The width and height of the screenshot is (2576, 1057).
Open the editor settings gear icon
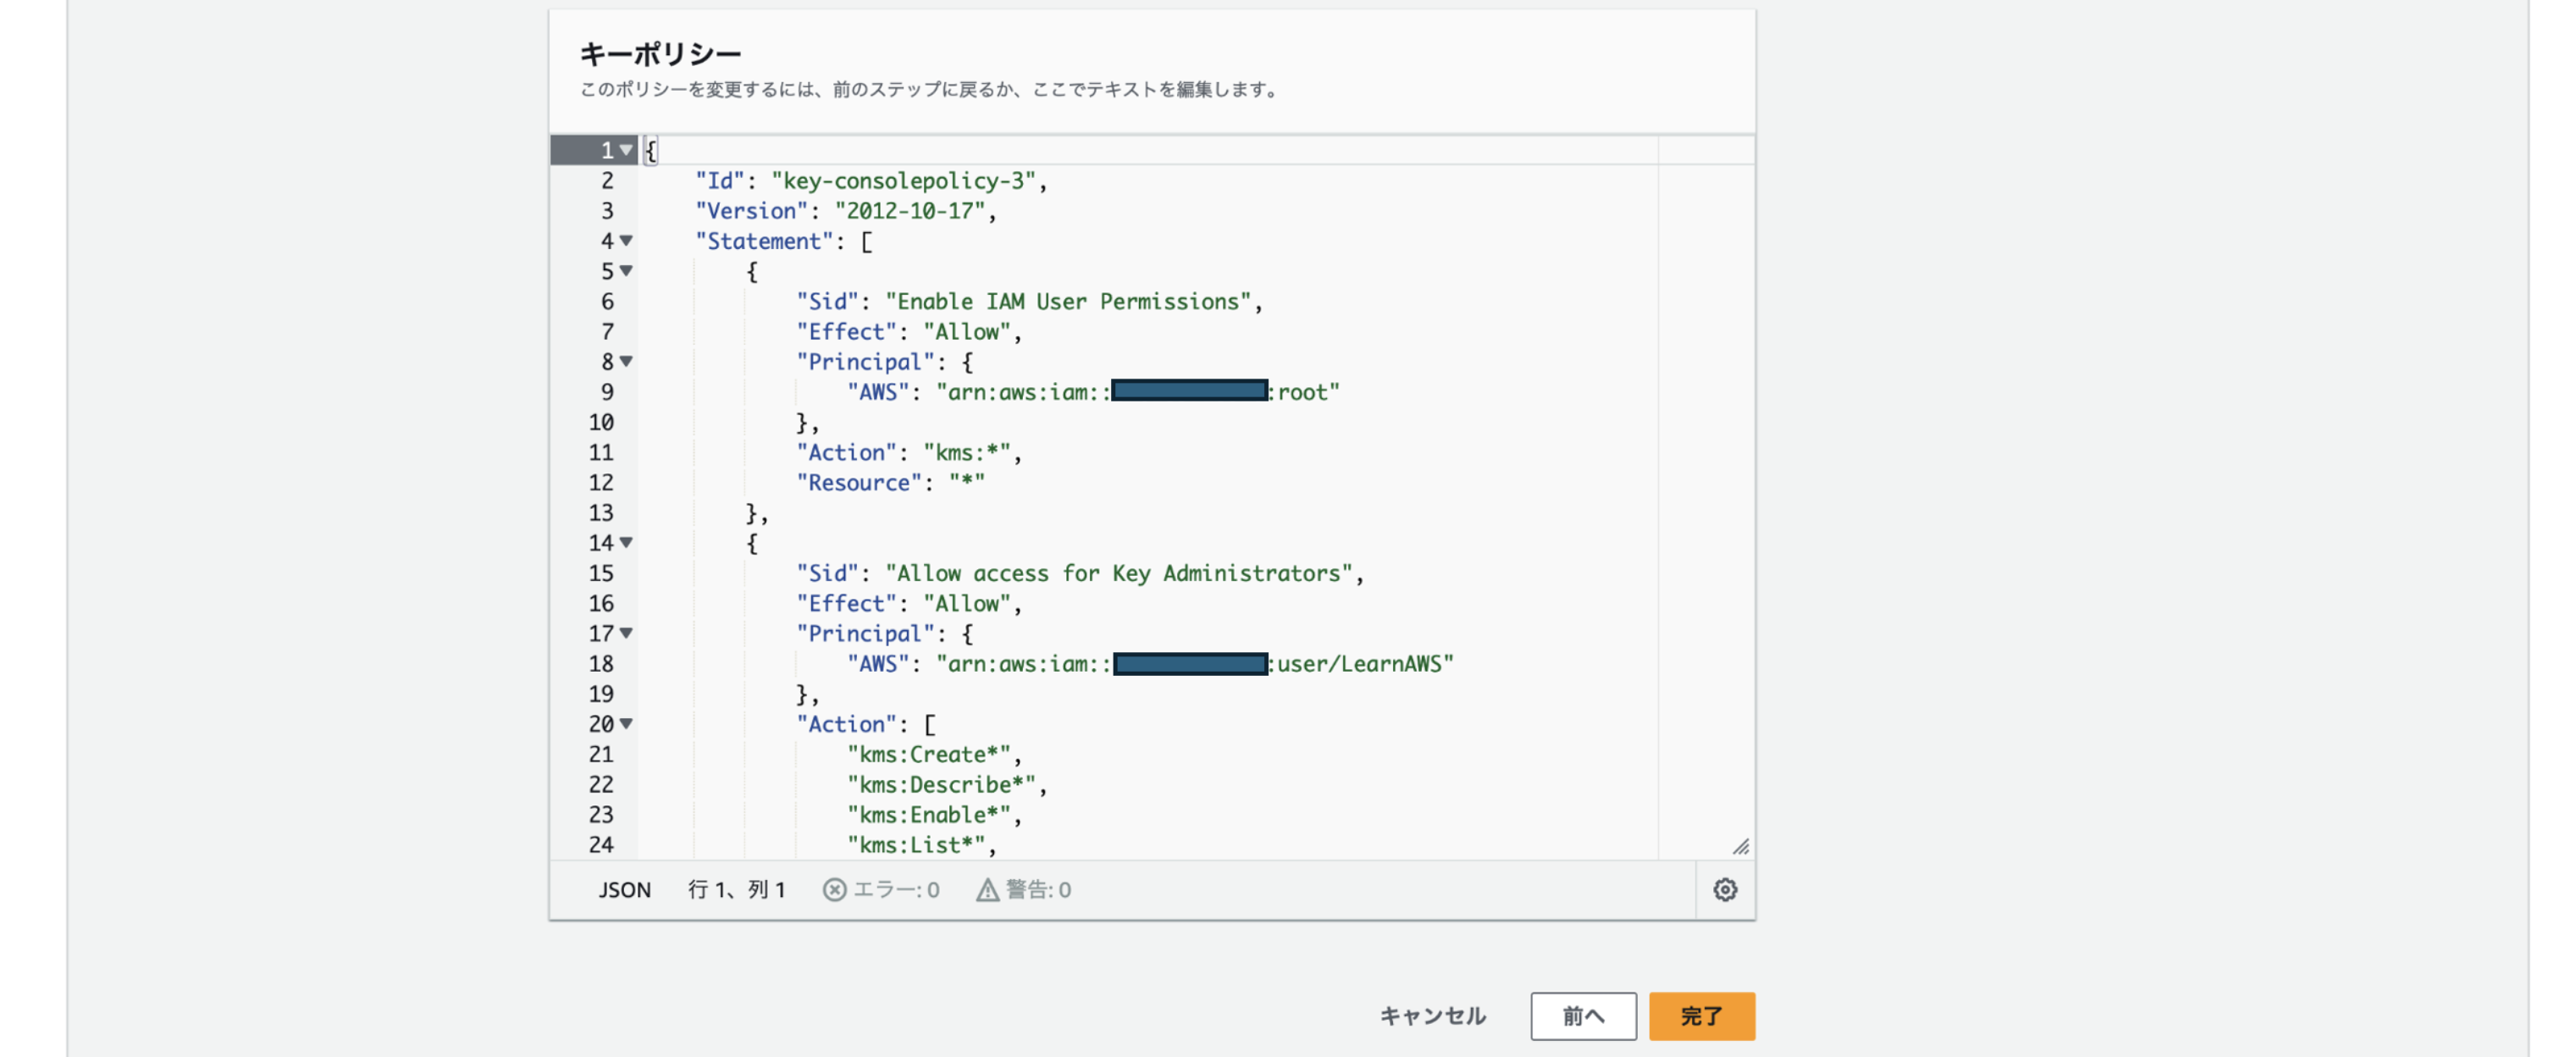tap(1725, 889)
